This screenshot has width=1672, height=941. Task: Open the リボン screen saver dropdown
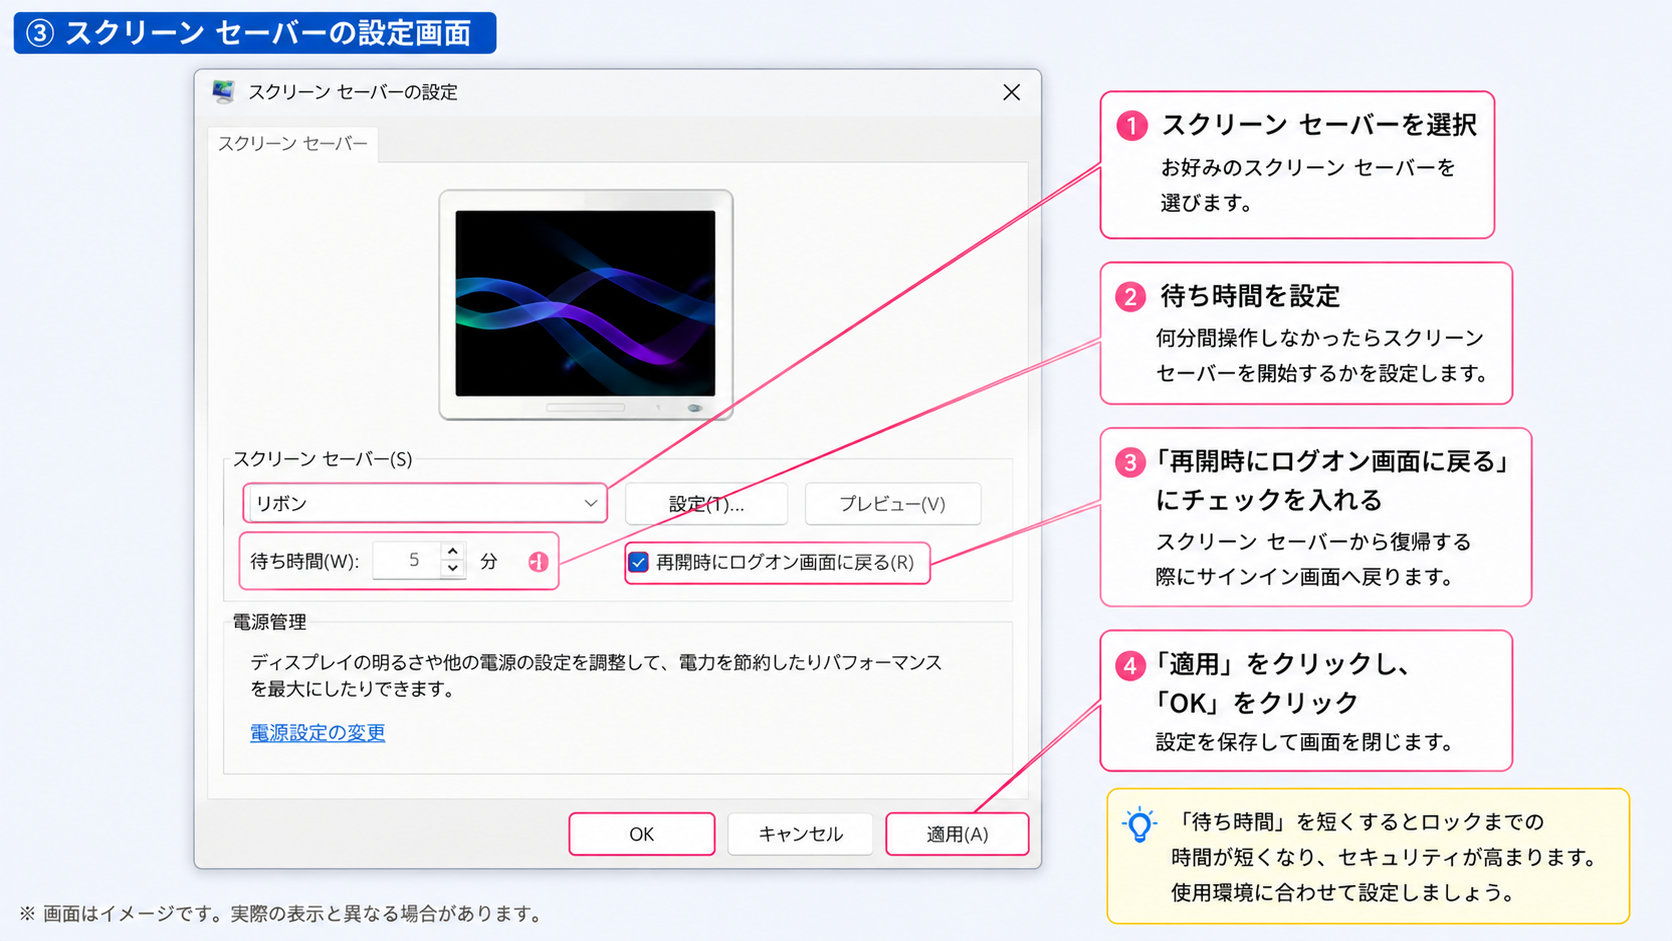pyautogui.click(x=425, y=503)
